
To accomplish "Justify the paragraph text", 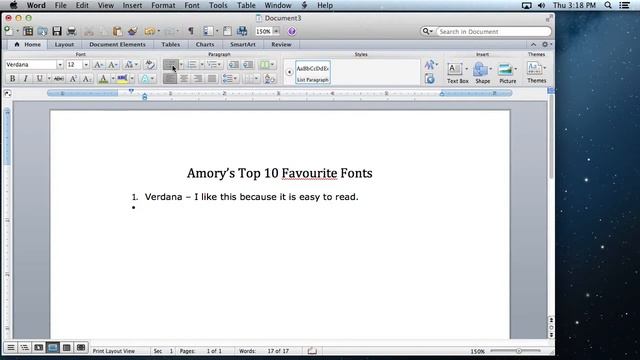I will pos(212,78).
